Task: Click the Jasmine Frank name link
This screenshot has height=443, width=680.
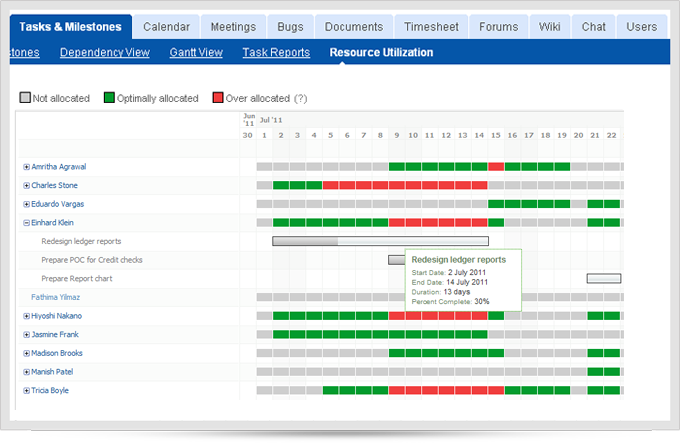Action: 55,335
